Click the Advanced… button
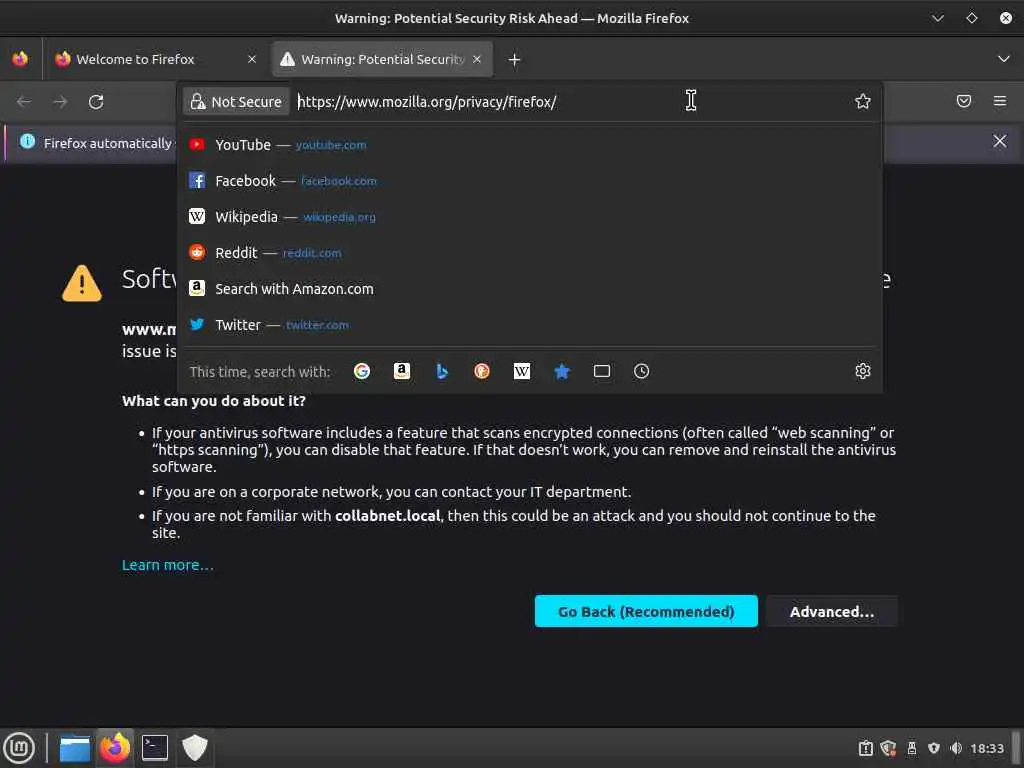The image size is (1024, 768). pos(831,612)
